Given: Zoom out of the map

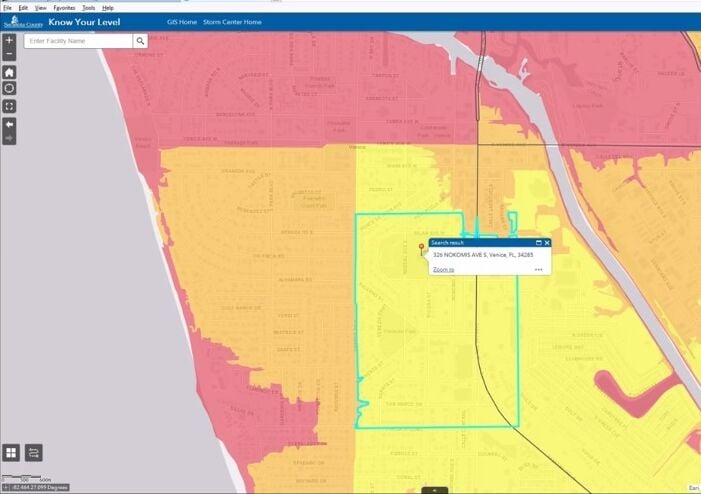Looking at the screenshot, I should pyautogui.click(x=9, y=53).
